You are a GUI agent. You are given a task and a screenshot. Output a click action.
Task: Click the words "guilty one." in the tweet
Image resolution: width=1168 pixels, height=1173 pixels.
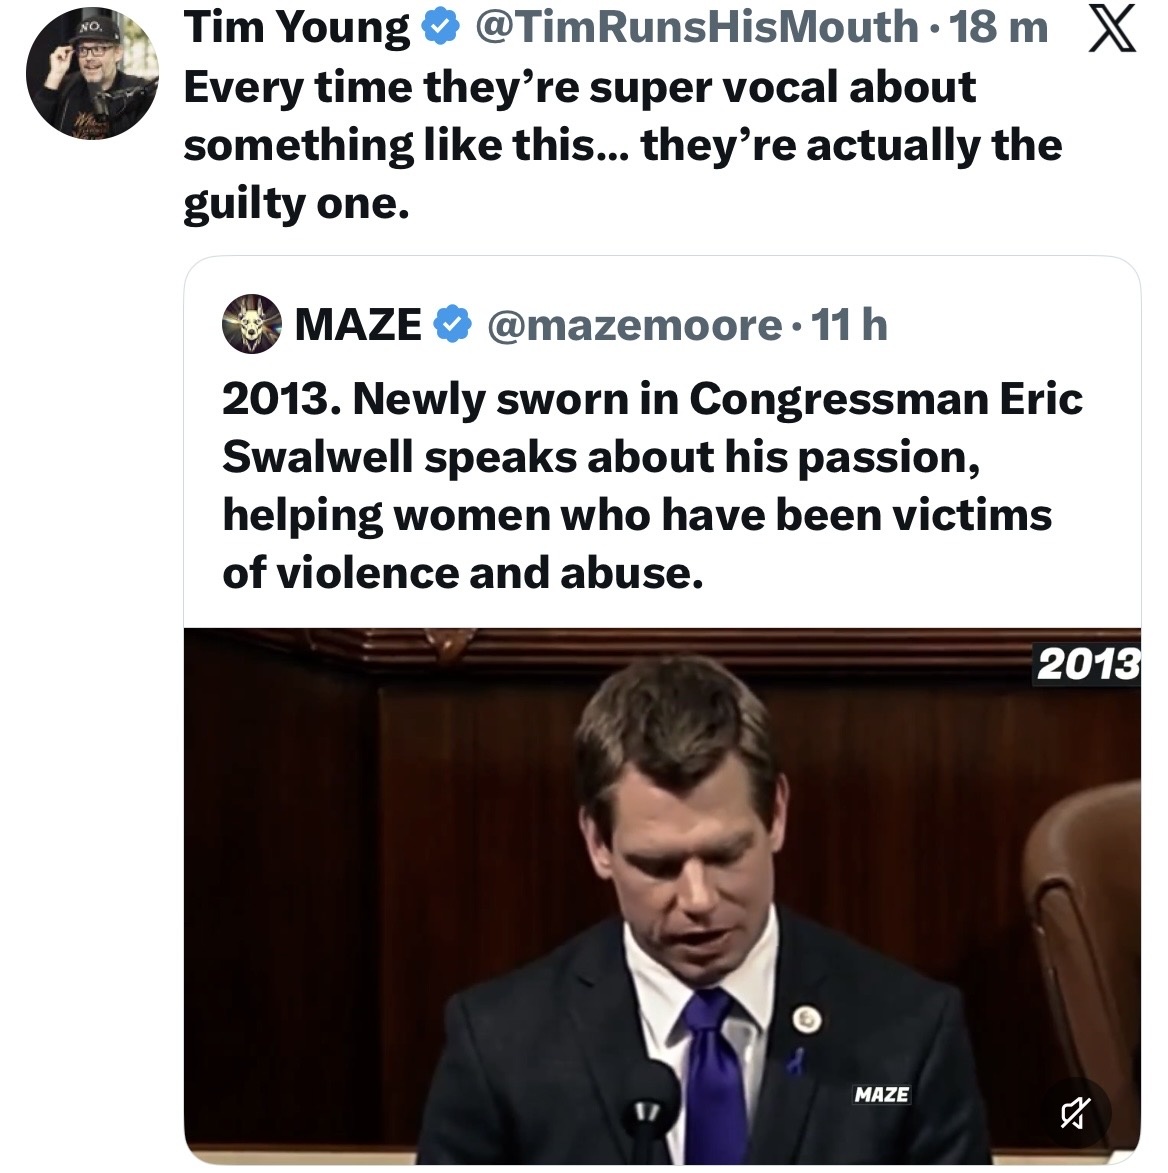(x=296, y=204)
